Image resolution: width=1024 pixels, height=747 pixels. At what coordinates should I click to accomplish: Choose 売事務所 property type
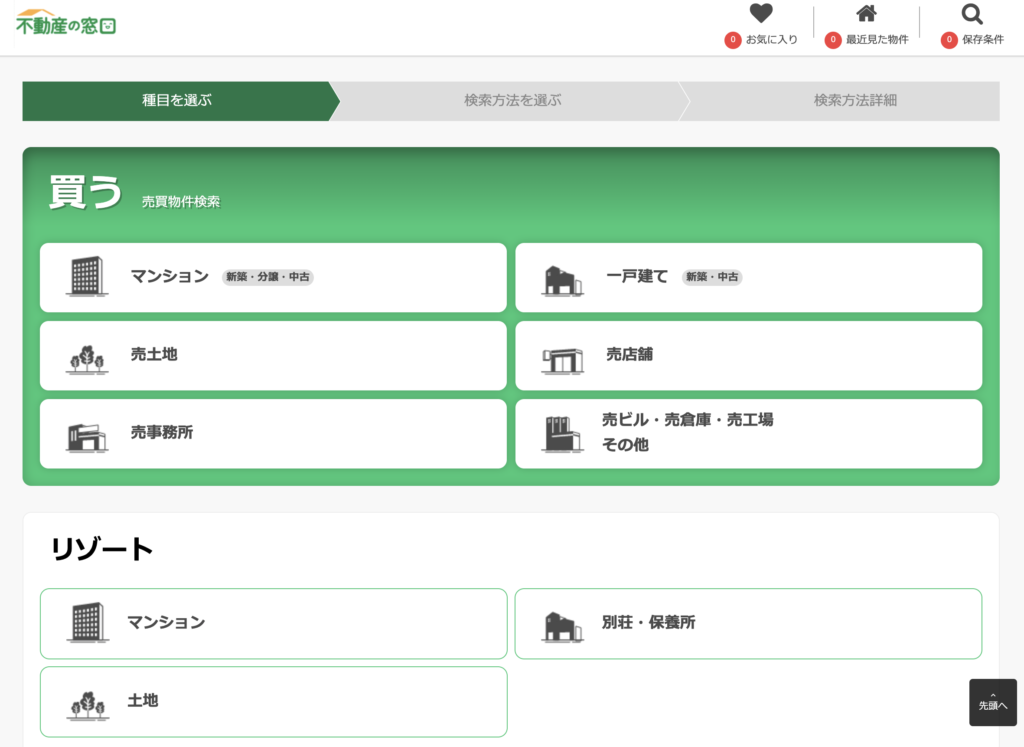273,434
